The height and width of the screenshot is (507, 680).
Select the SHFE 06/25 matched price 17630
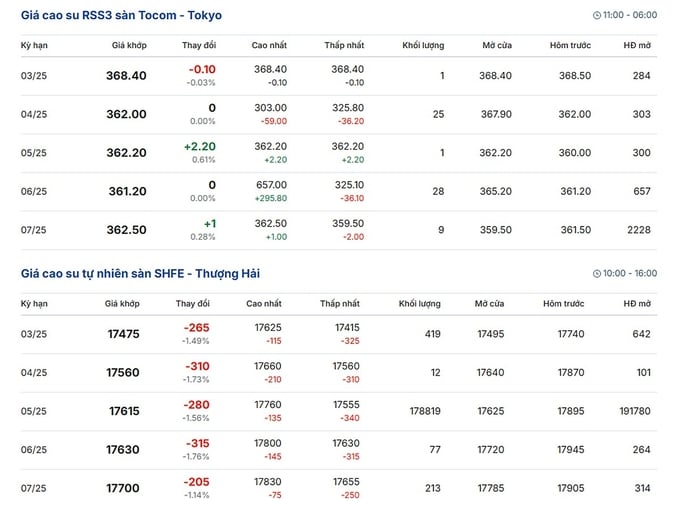click(123, 450)
